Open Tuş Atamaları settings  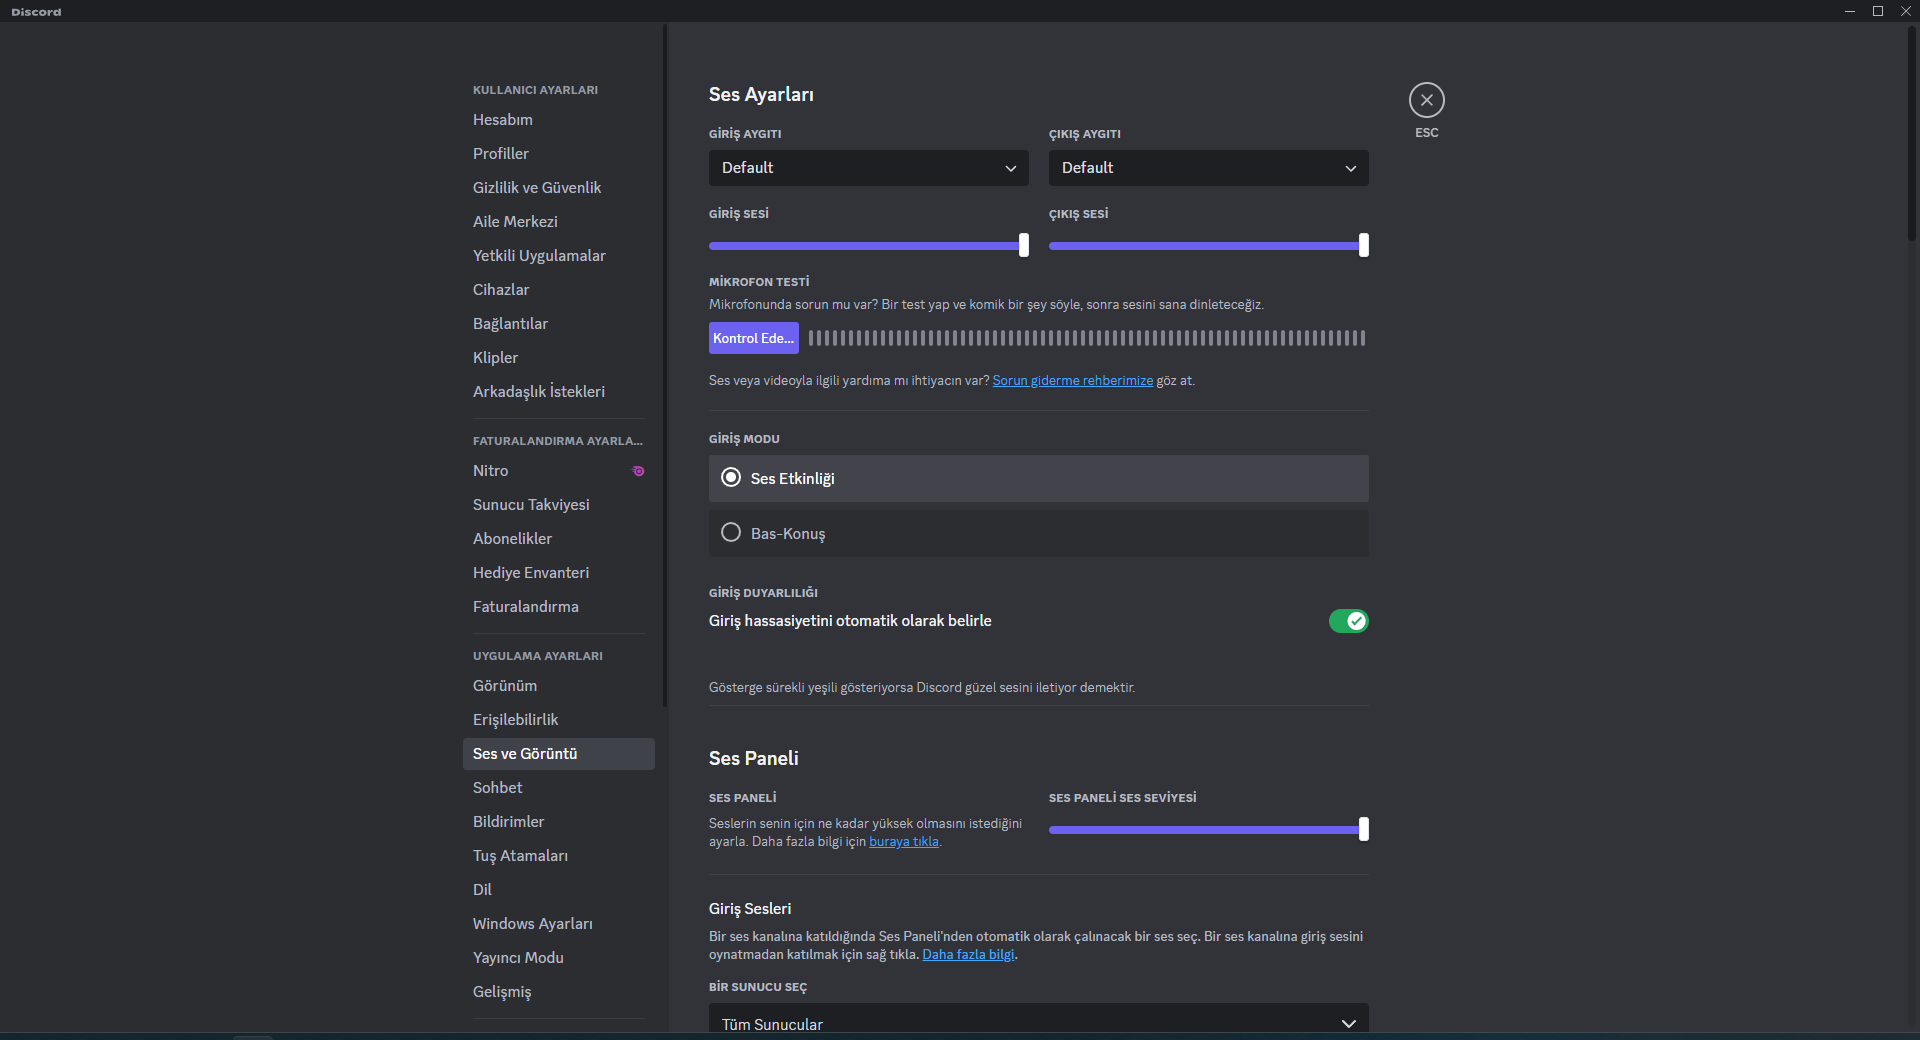(x=520, y=856)
